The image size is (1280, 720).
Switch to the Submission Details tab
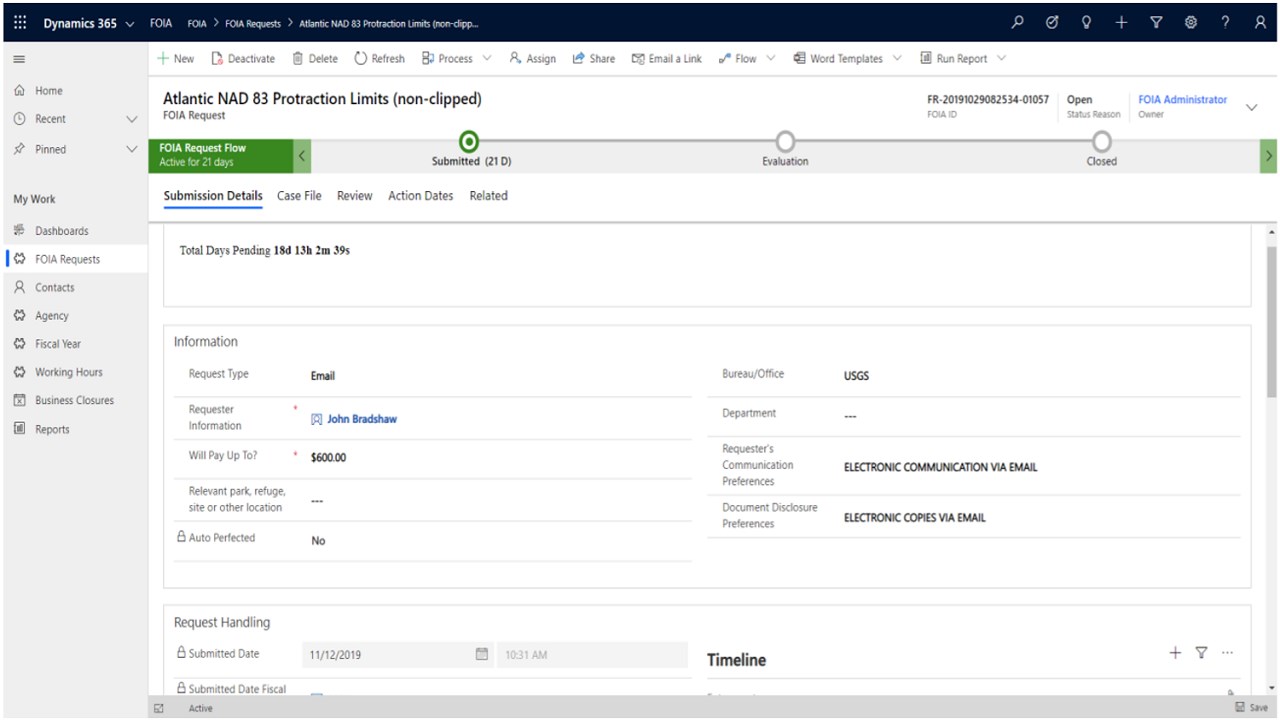pos(213,196)
